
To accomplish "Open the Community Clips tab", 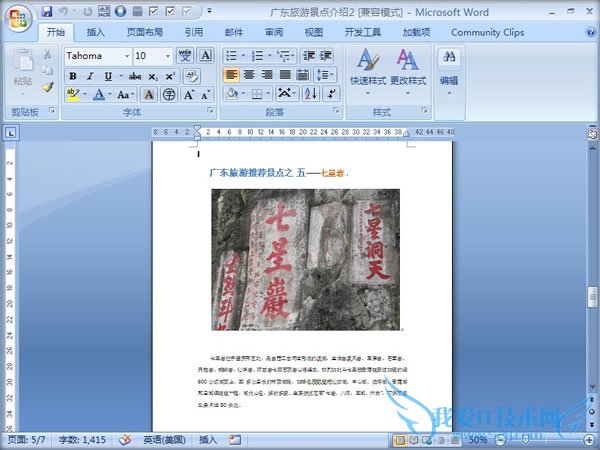I will [488, 33].
